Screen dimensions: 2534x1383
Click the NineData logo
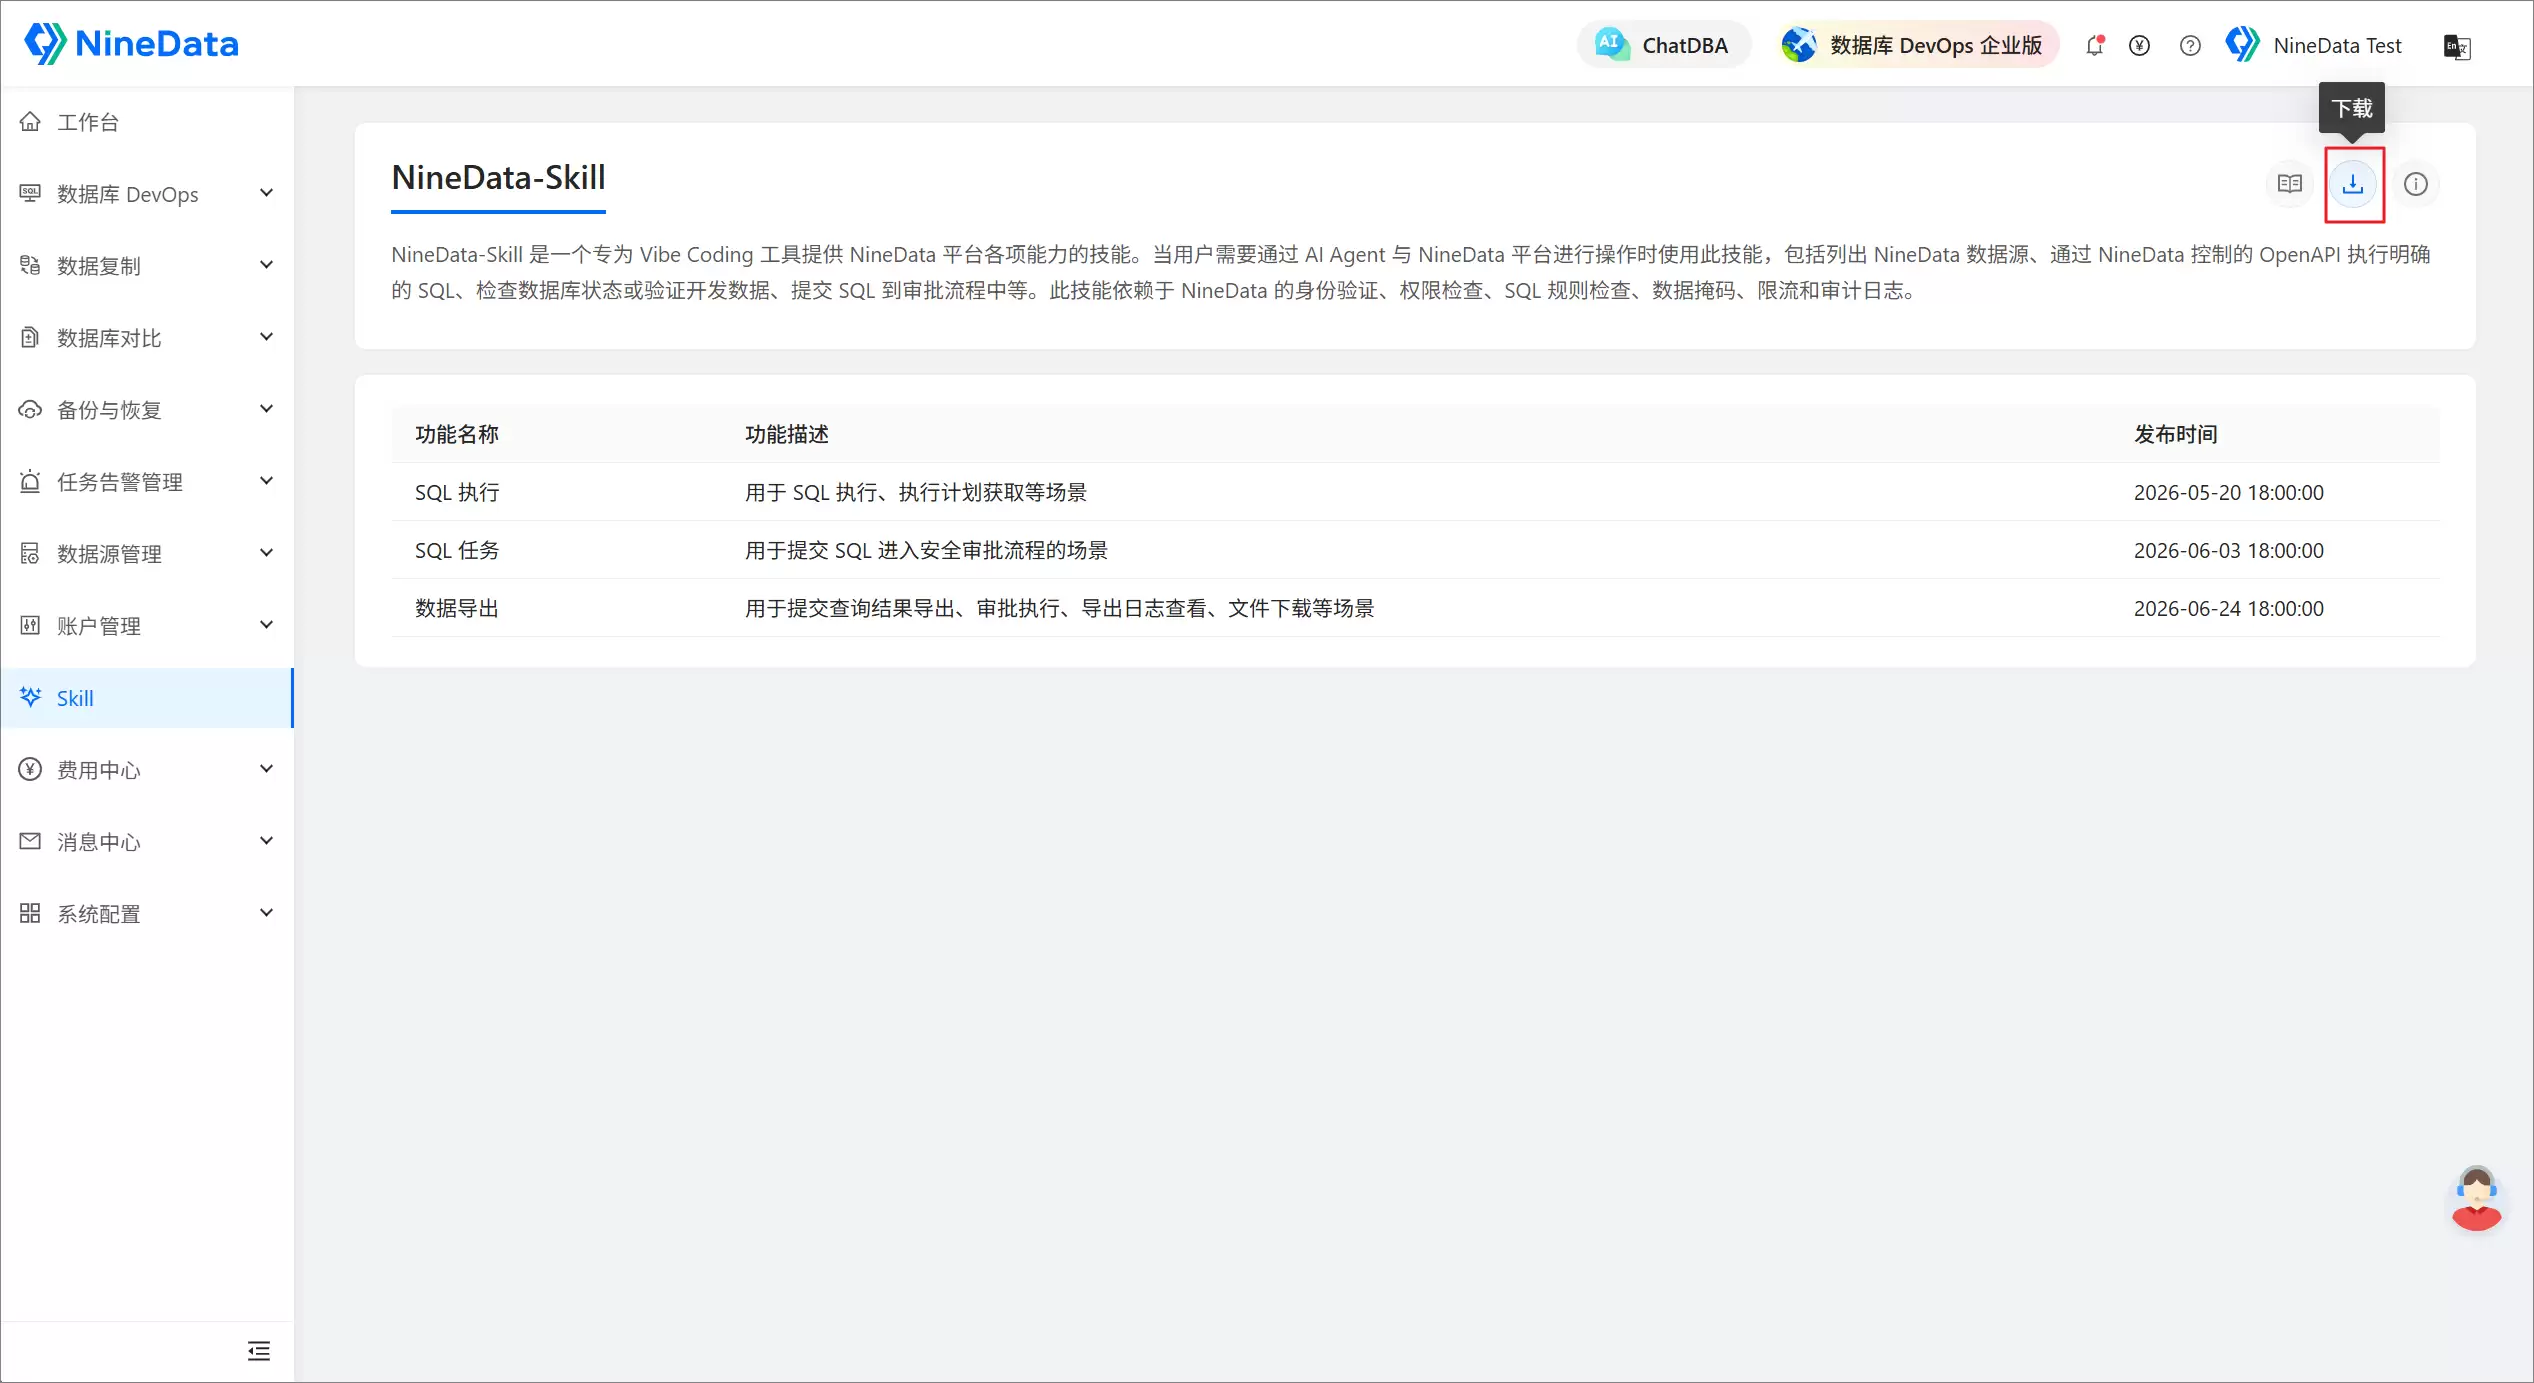tap(131, 44)
